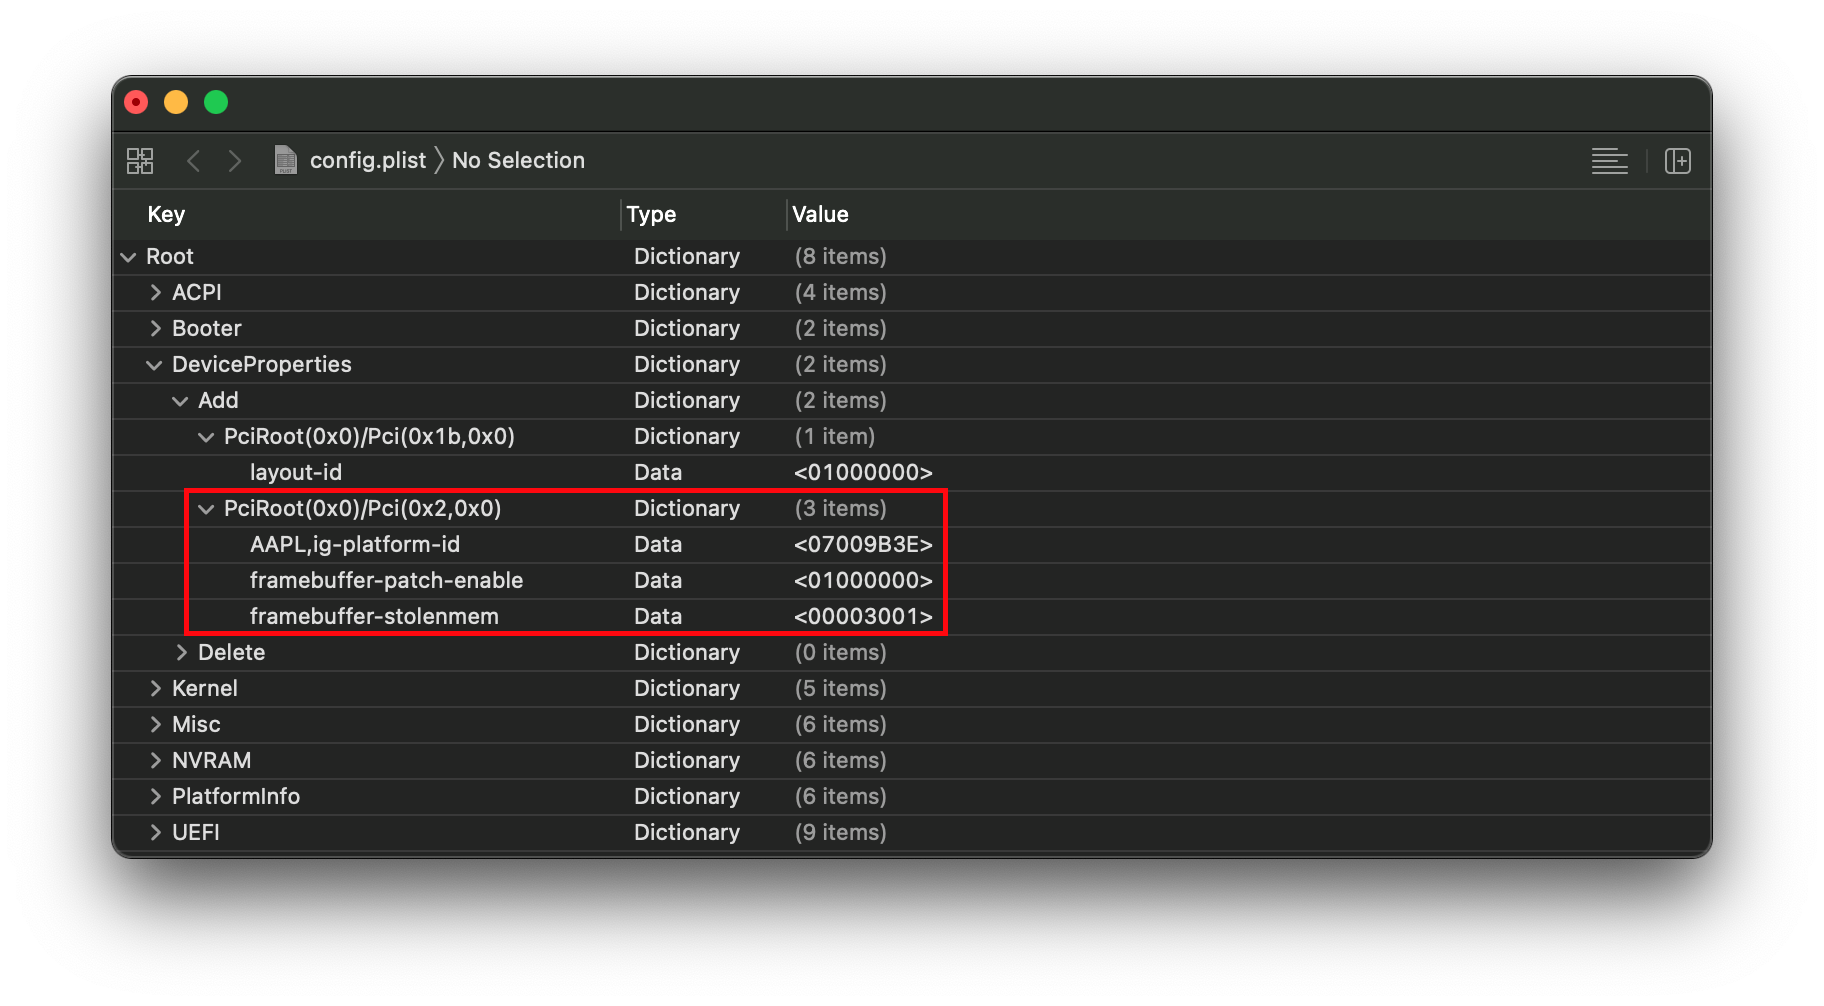Image resolution: width=1824 pixels, height=1006 pixels.
Task: Collapse the PciRoot(0x0)/Pci(0x2,0x0) entry
Action: pyautogui.click(x=206, y=509)
